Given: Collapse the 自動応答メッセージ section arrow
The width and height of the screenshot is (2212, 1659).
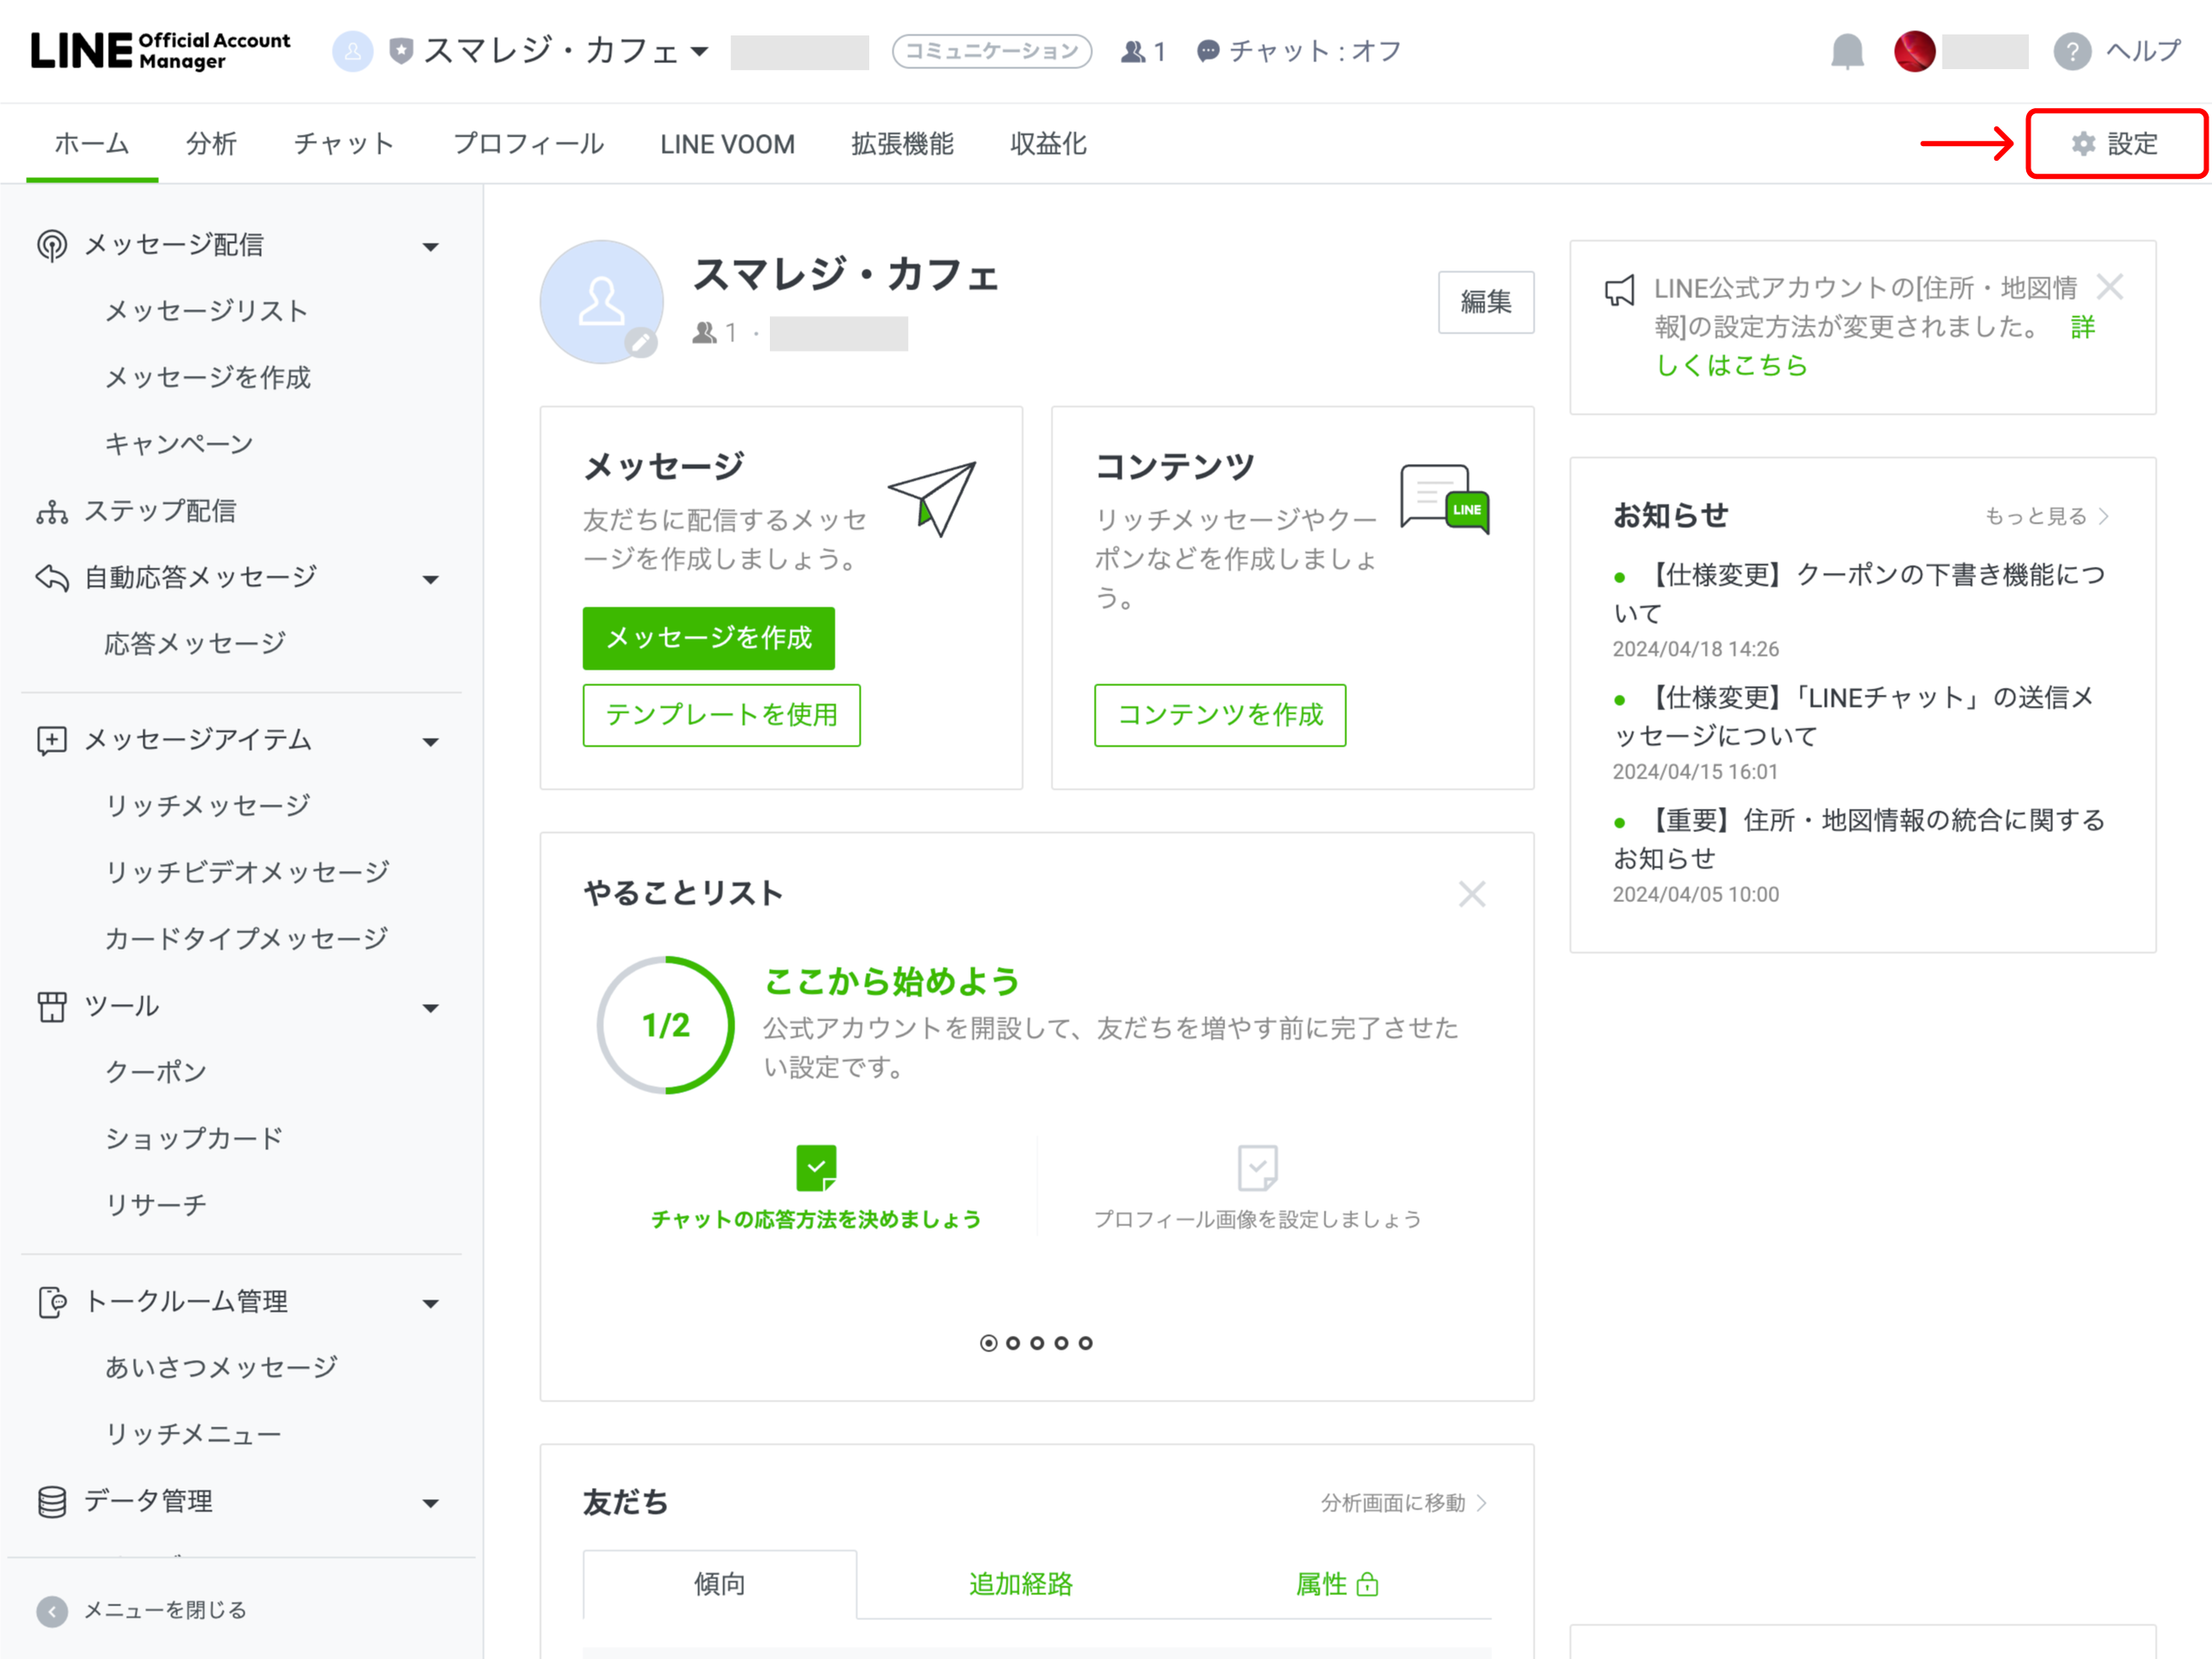Looking at the screenshot, I should 431,579.
